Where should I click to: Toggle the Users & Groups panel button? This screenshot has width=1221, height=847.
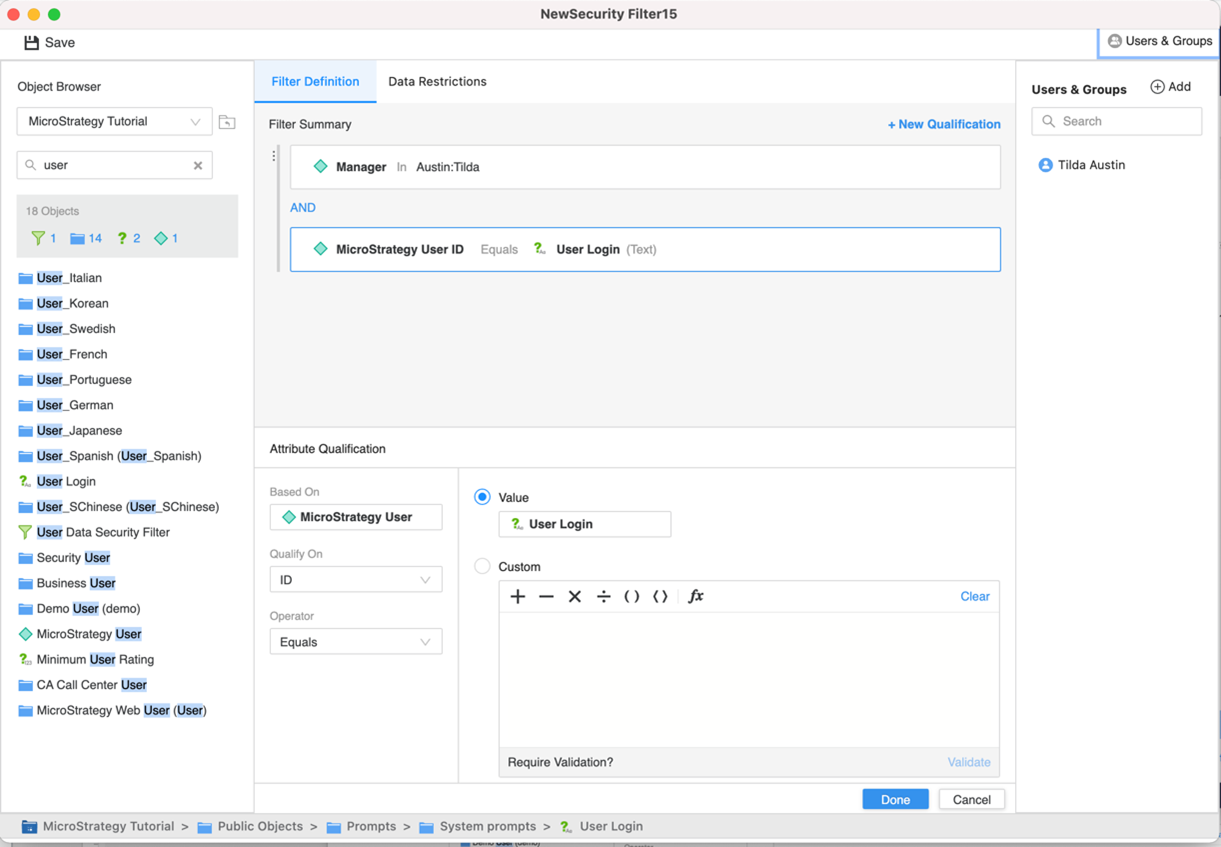pos(1160,41)
